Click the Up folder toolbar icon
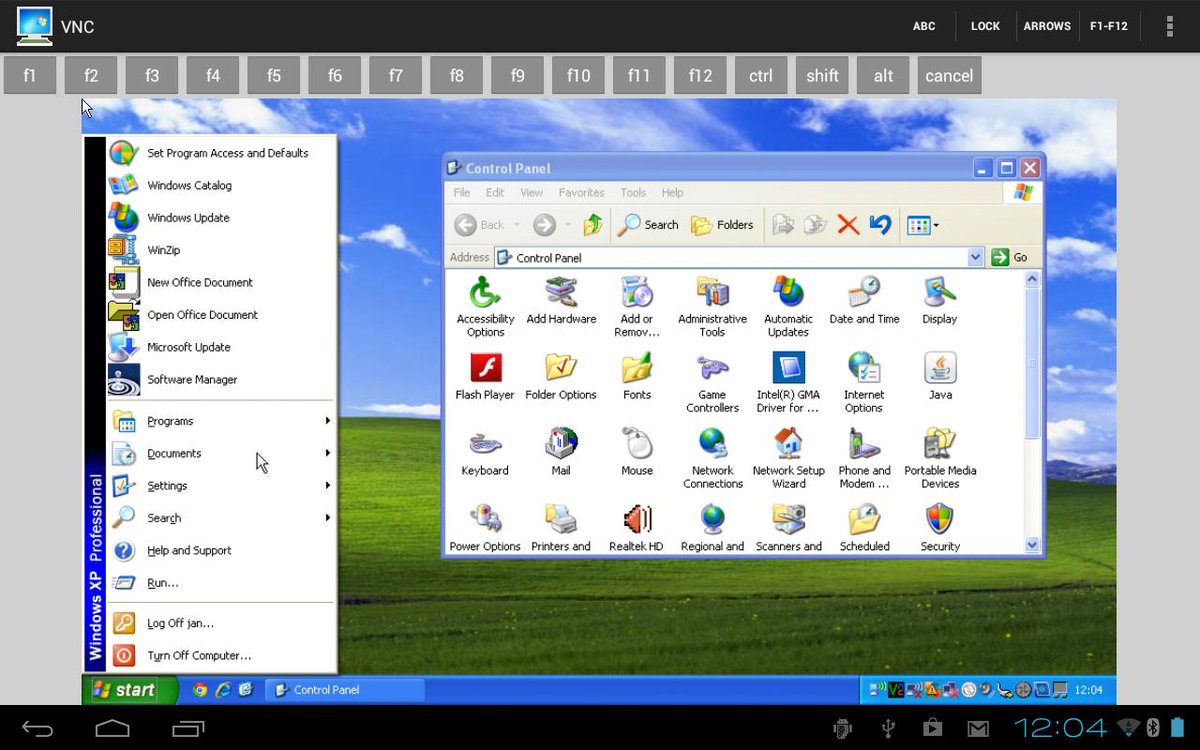 click(x=593, y=225)
